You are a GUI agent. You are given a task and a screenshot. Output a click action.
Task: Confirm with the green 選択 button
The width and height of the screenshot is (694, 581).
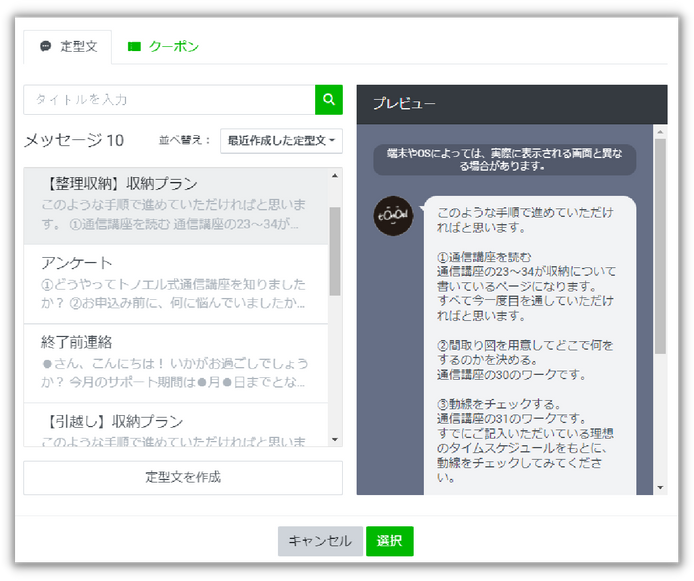[x=389, y=541]
